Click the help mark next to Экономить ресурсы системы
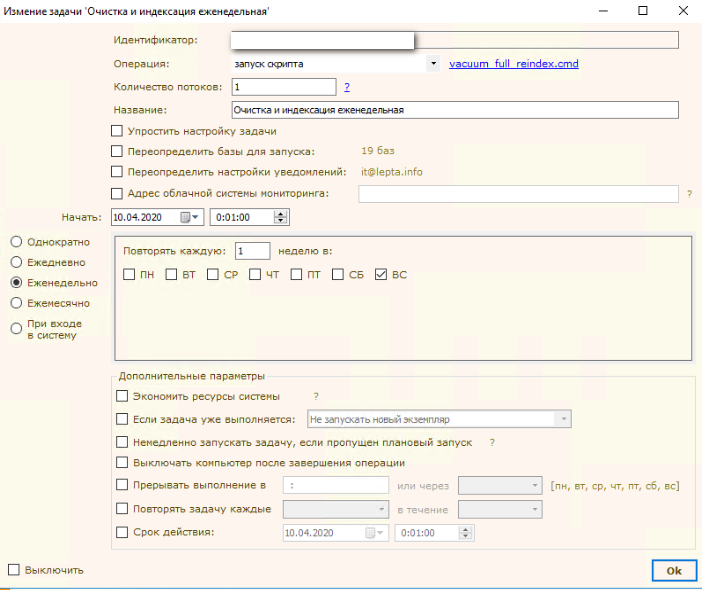This screenshot has height=590, width=702. tap(316, 396)
